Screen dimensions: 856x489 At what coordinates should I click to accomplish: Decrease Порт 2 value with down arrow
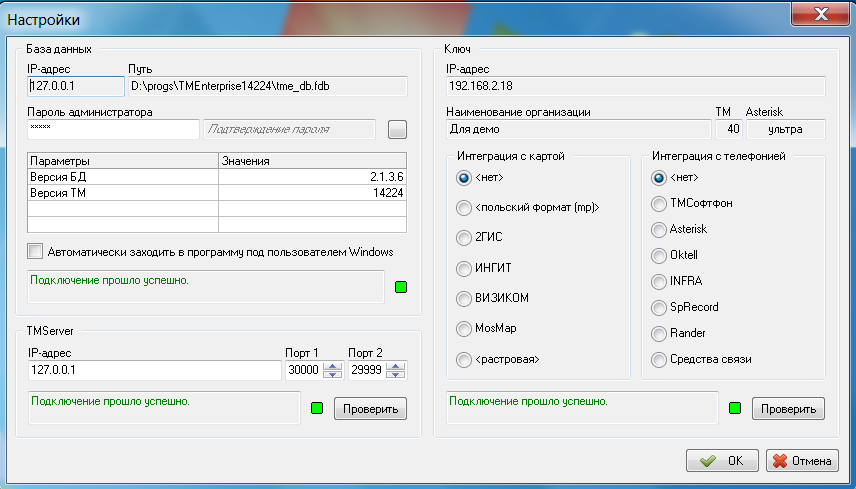coord(396,375)
